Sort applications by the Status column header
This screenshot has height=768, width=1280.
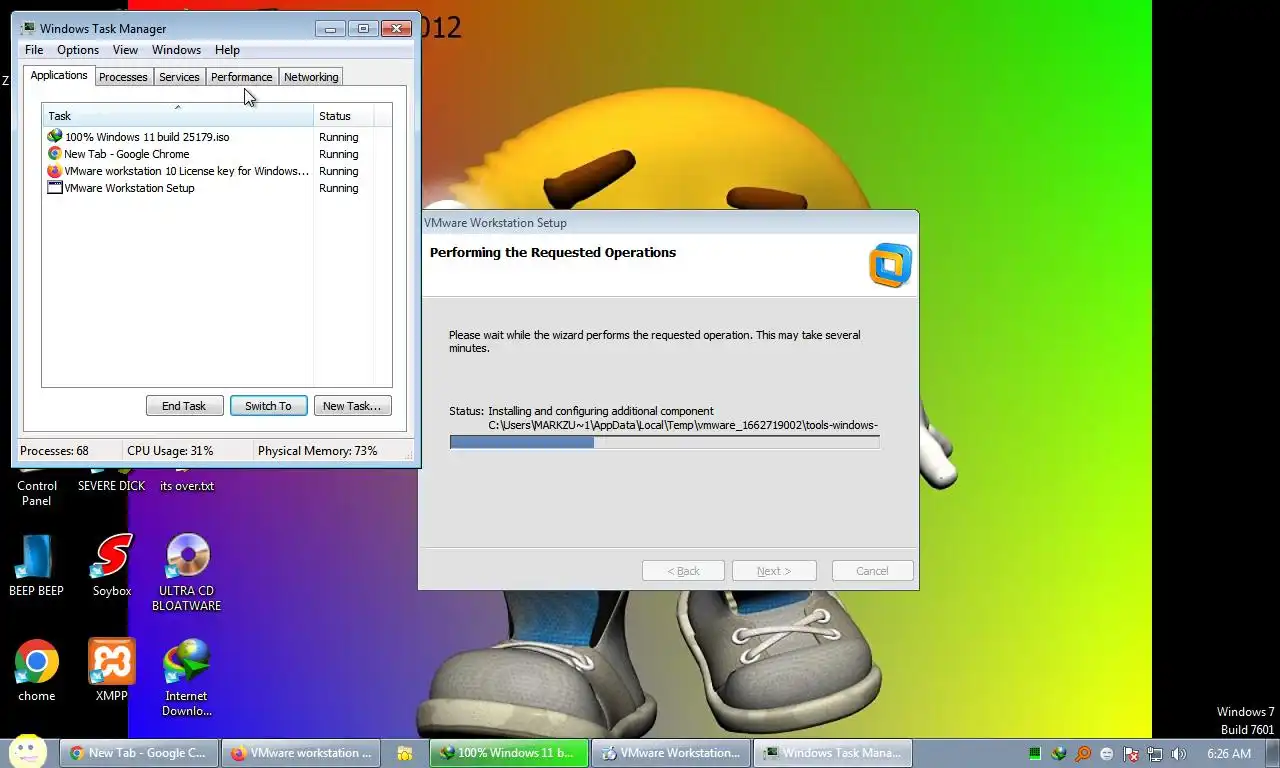(x=344, y=116)
